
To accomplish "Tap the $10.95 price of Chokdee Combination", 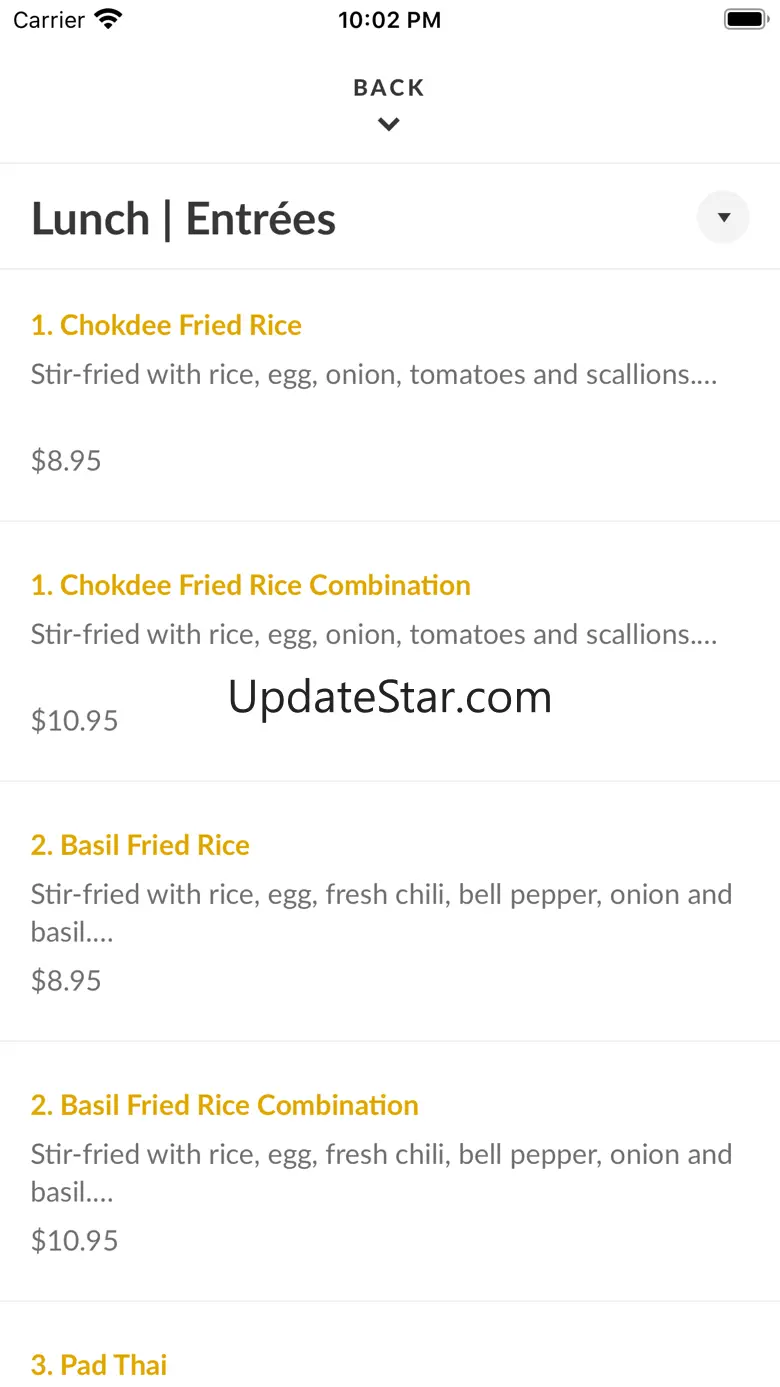I will [74, 721].
